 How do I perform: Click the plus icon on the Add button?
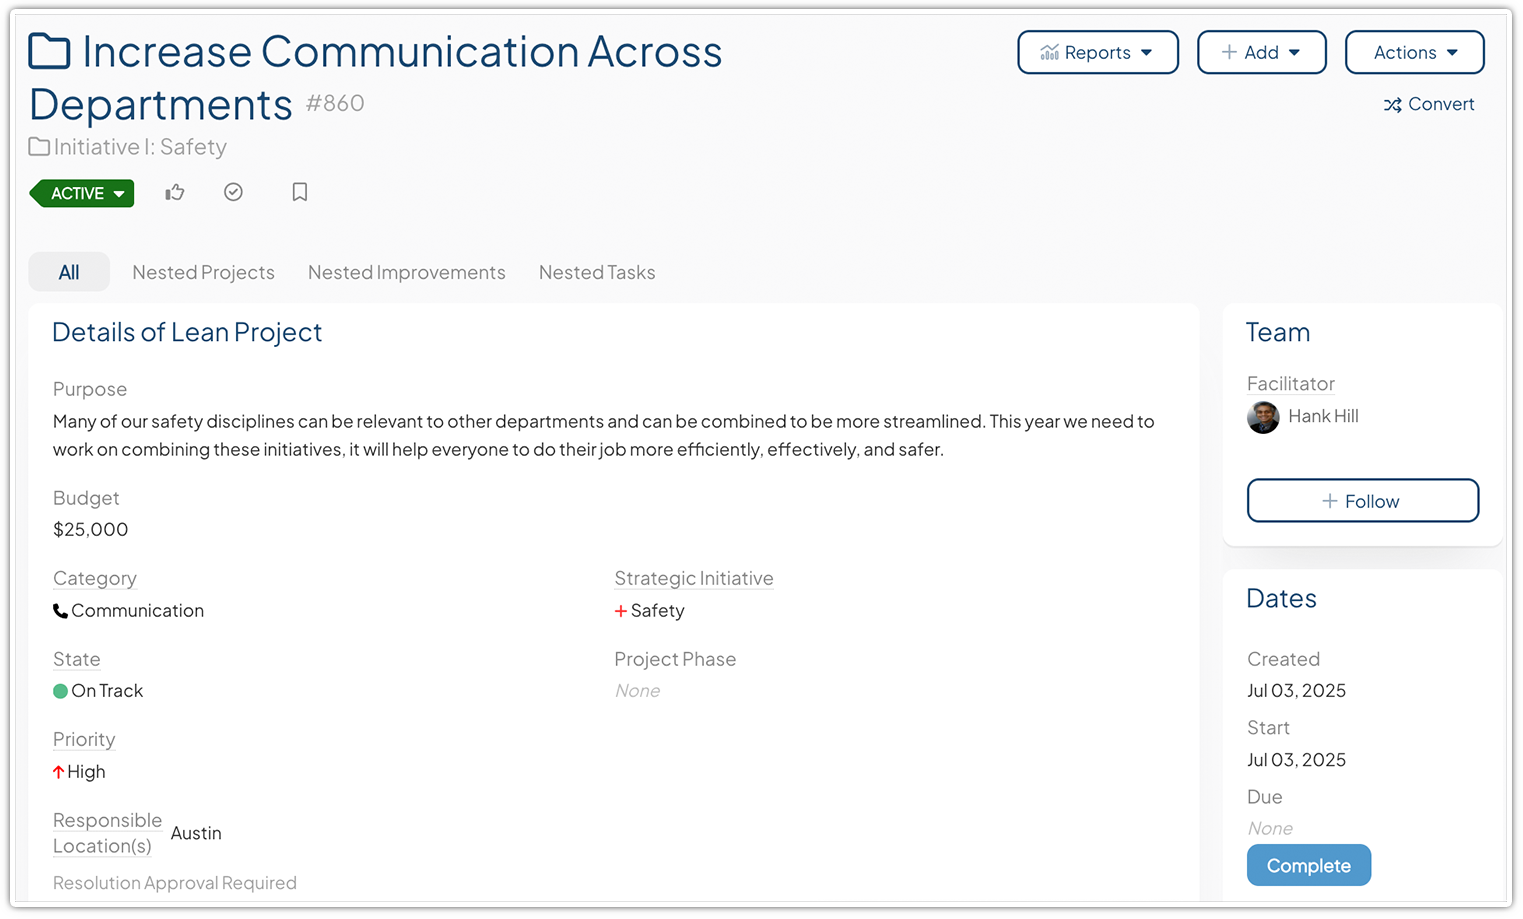click(x=1227, y=52)
